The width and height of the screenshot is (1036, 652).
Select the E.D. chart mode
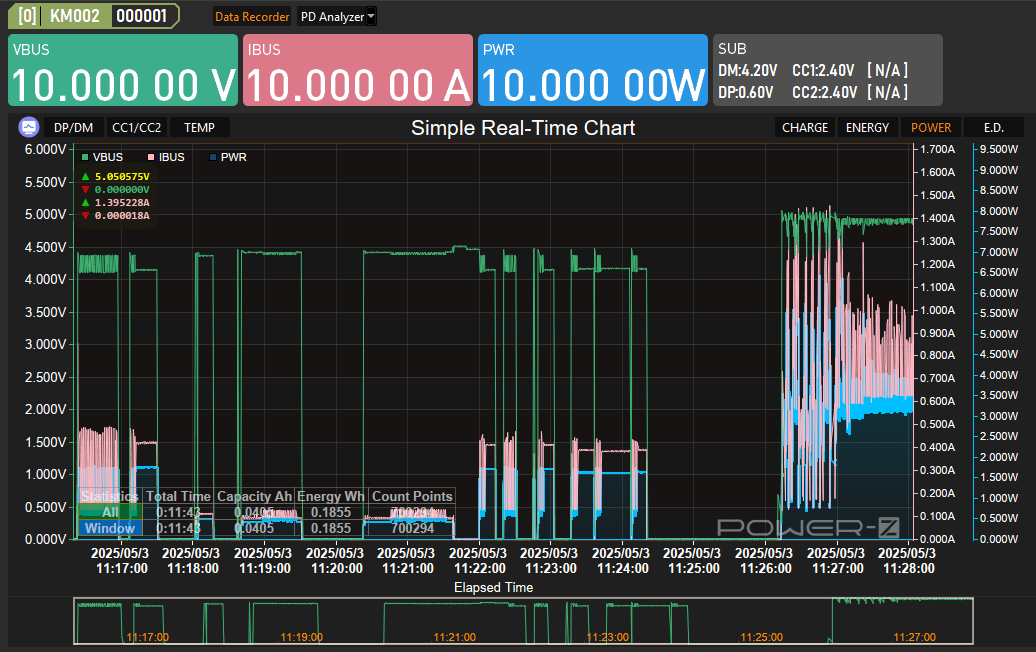click(993, 128)
